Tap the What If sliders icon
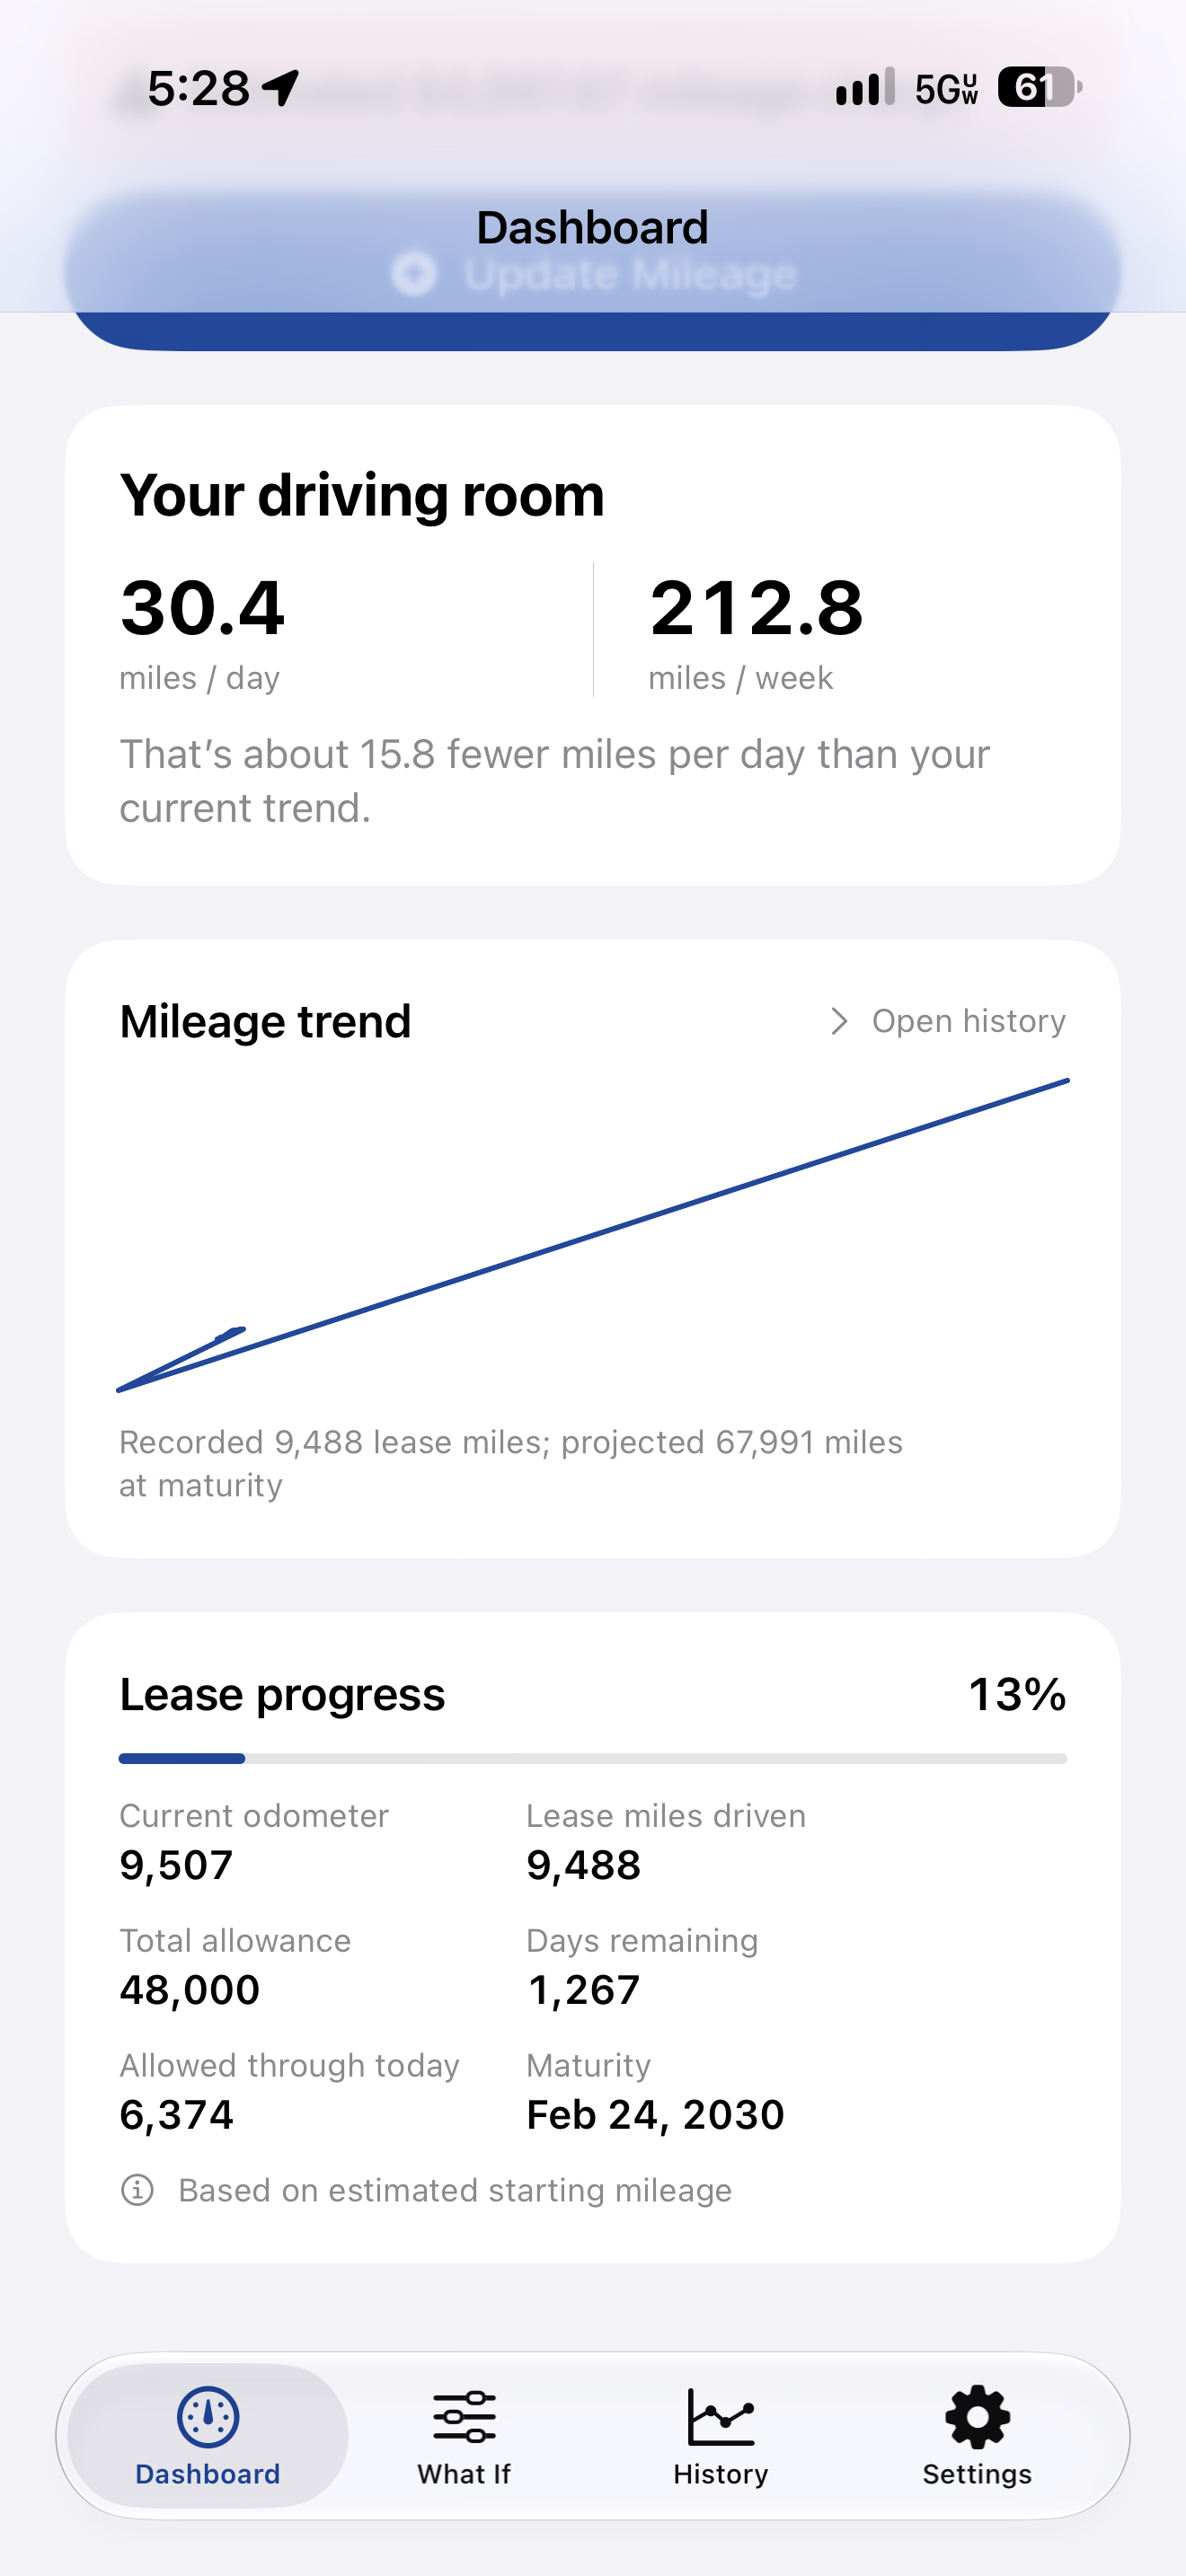The height and width of the screenshot is (2576, 1186). coord(464,2417)
